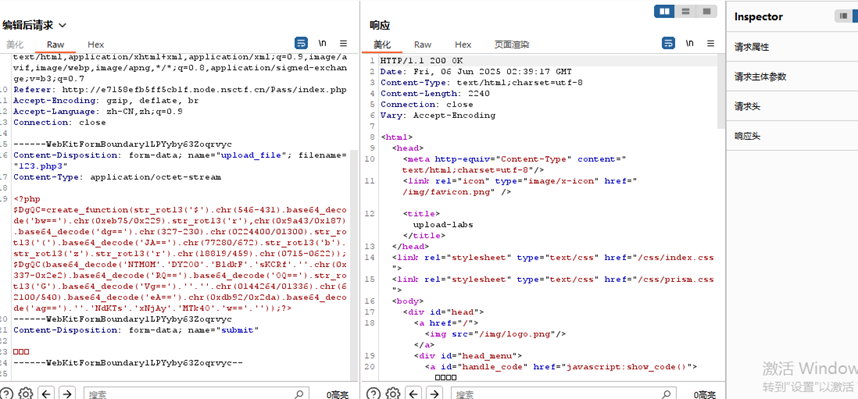Screen dimensions: 858x399
Task: Click magnifier icon in response search box
Action: [666, 394]
